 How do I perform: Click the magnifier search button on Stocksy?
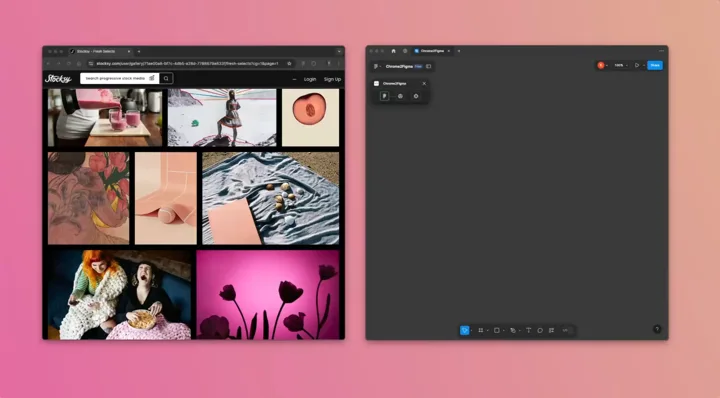pos(166,78)
